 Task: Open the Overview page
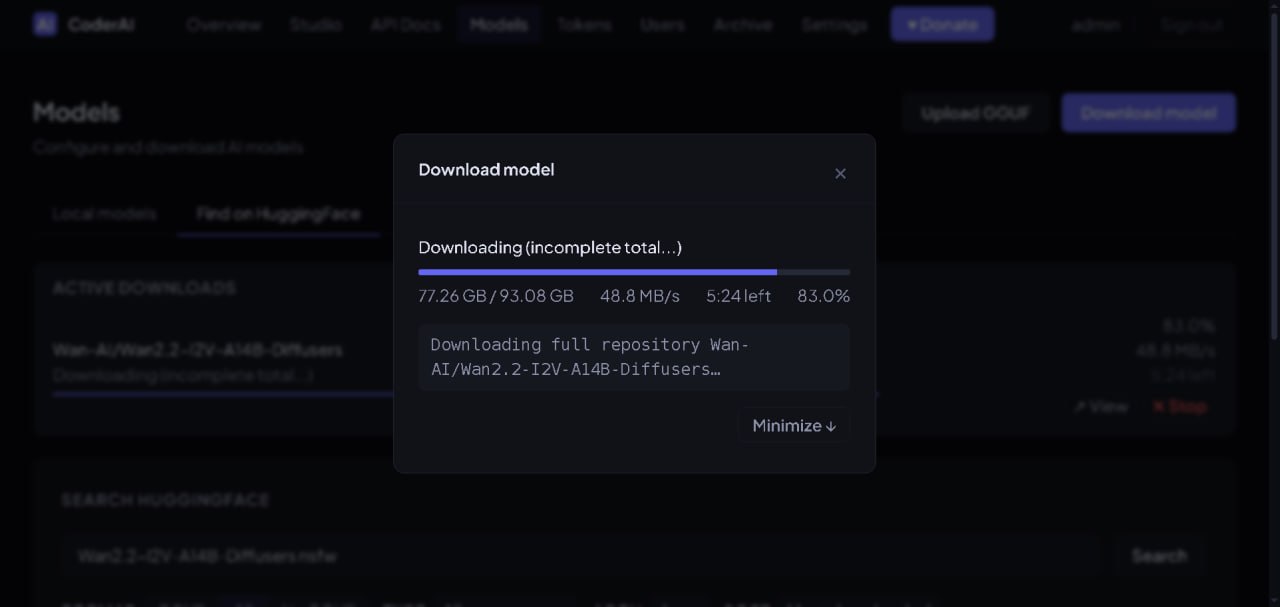point(223,24)
